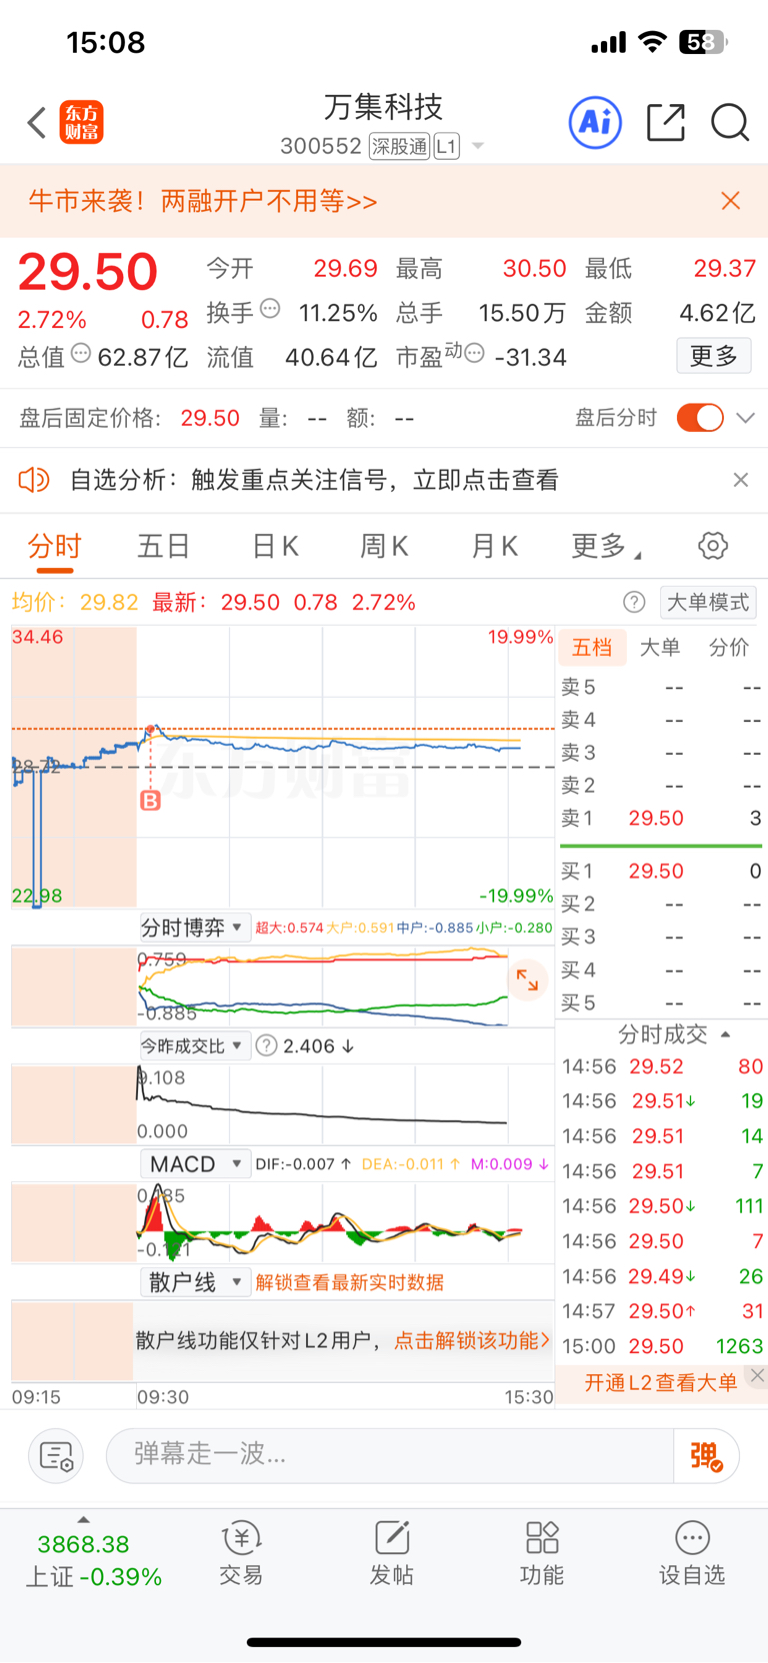
Task: Open the search magnifier icon
Action: (x=730, y=123)
